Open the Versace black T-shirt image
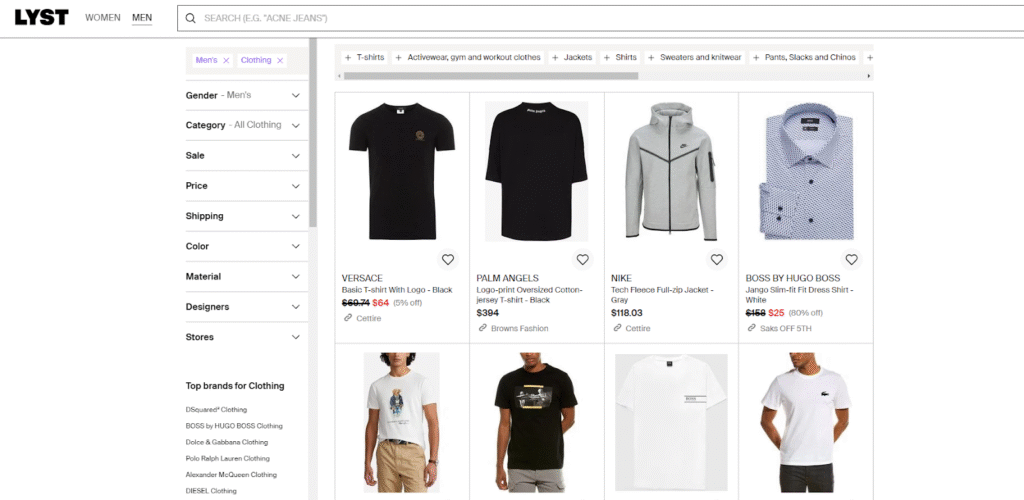Screen dimensions: 1024x500 click(402, 171)
